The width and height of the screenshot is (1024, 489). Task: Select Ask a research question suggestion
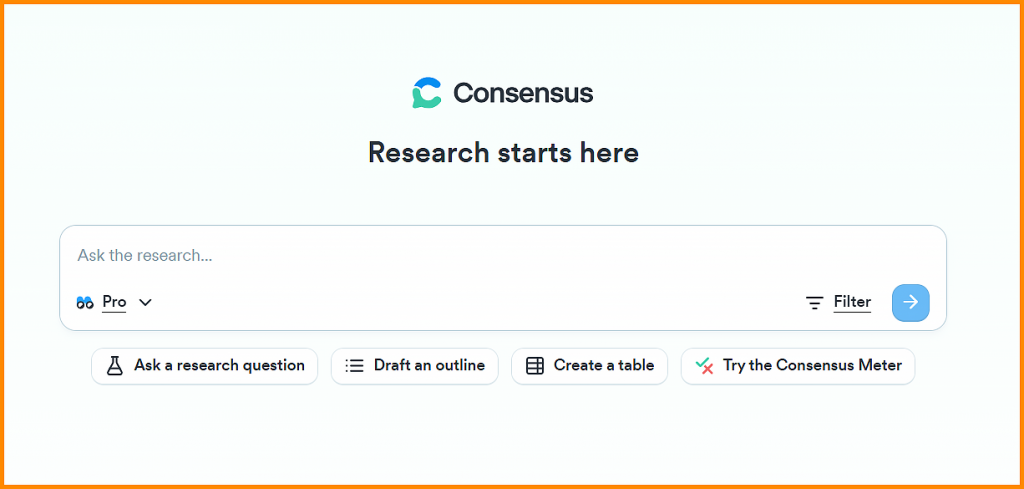(x=204, y=366)
